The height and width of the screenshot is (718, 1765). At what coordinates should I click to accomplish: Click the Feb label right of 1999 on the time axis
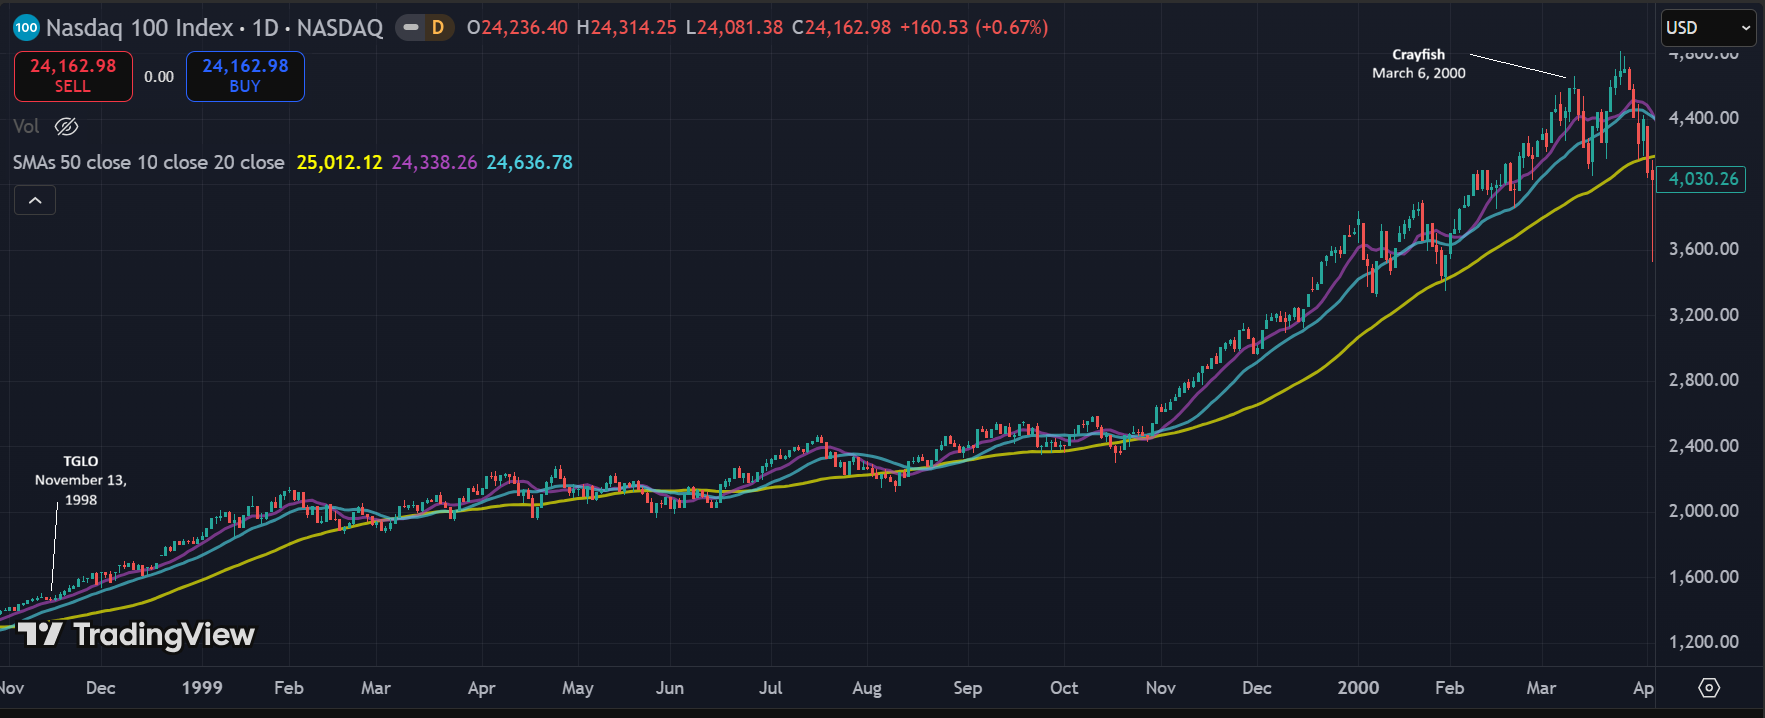click(x=288, y=688)
